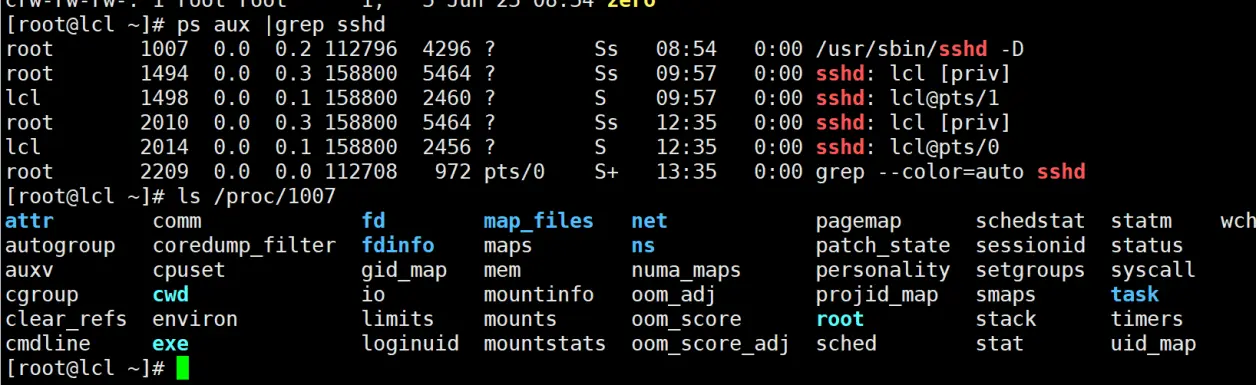Click PID 1498 in the process list

click(164, 98)
